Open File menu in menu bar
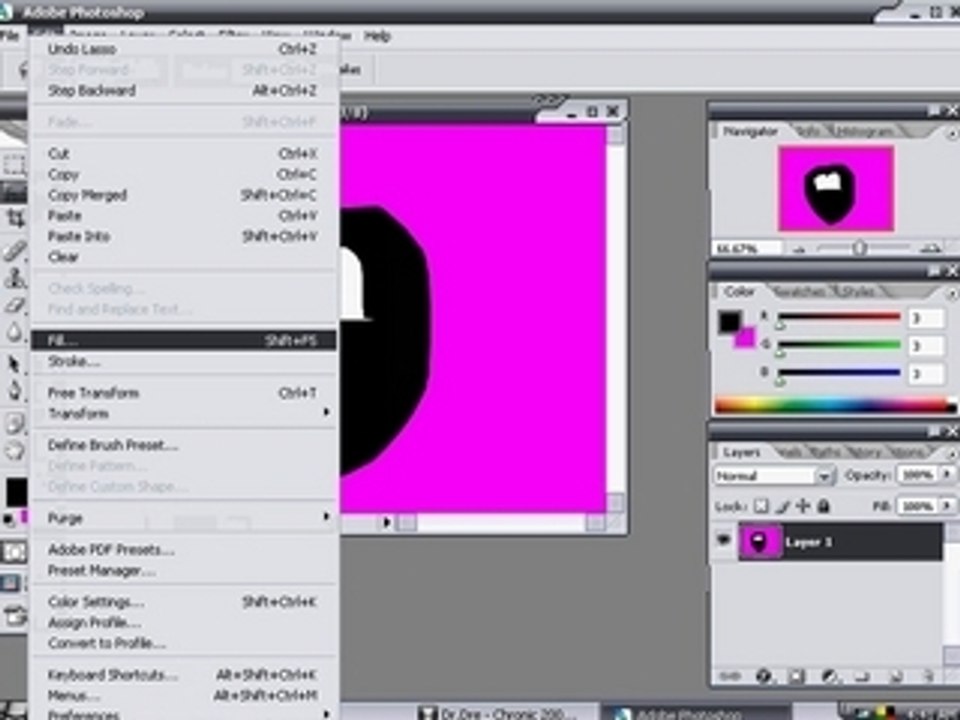Screen dimensions: 960x720 pyautogui.click(x=10, y=36)
